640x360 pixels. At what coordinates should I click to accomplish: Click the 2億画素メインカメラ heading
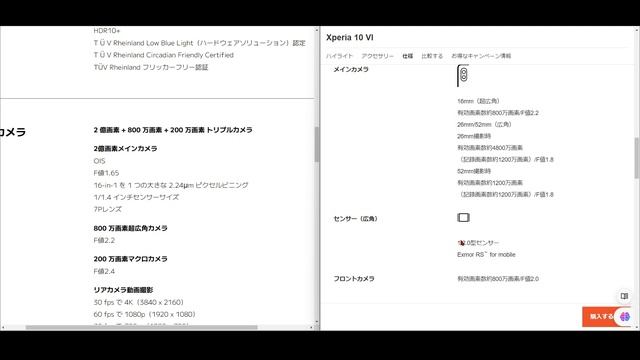tap(125, 149)
